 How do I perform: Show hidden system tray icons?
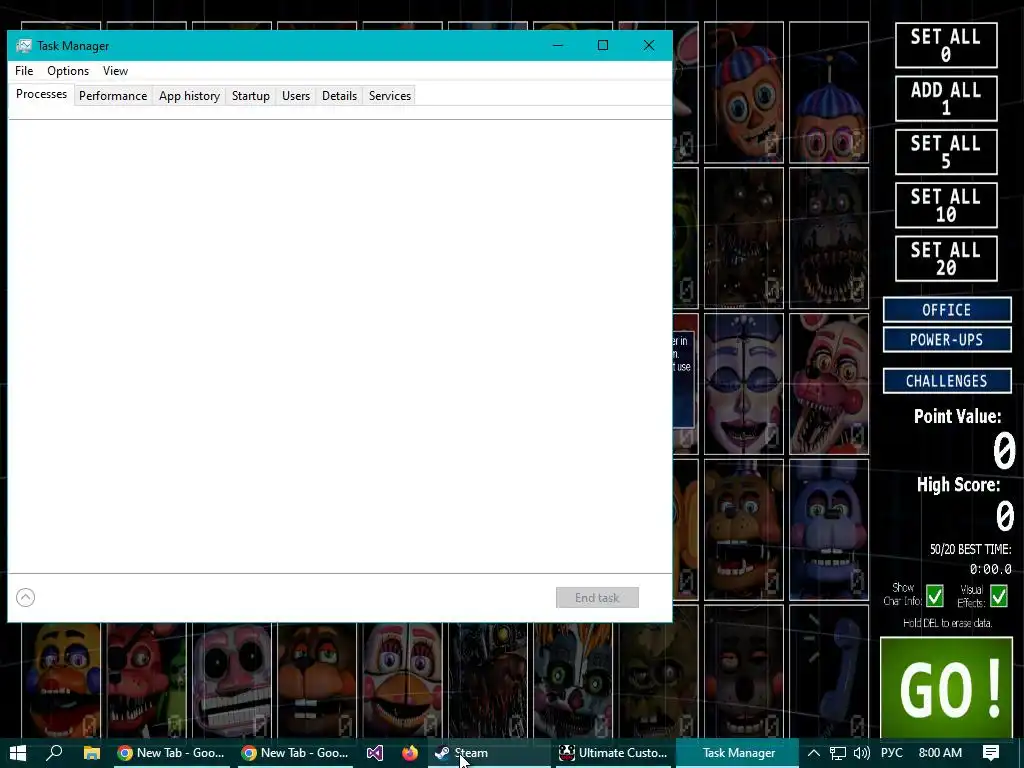click(x=814, y=753)
